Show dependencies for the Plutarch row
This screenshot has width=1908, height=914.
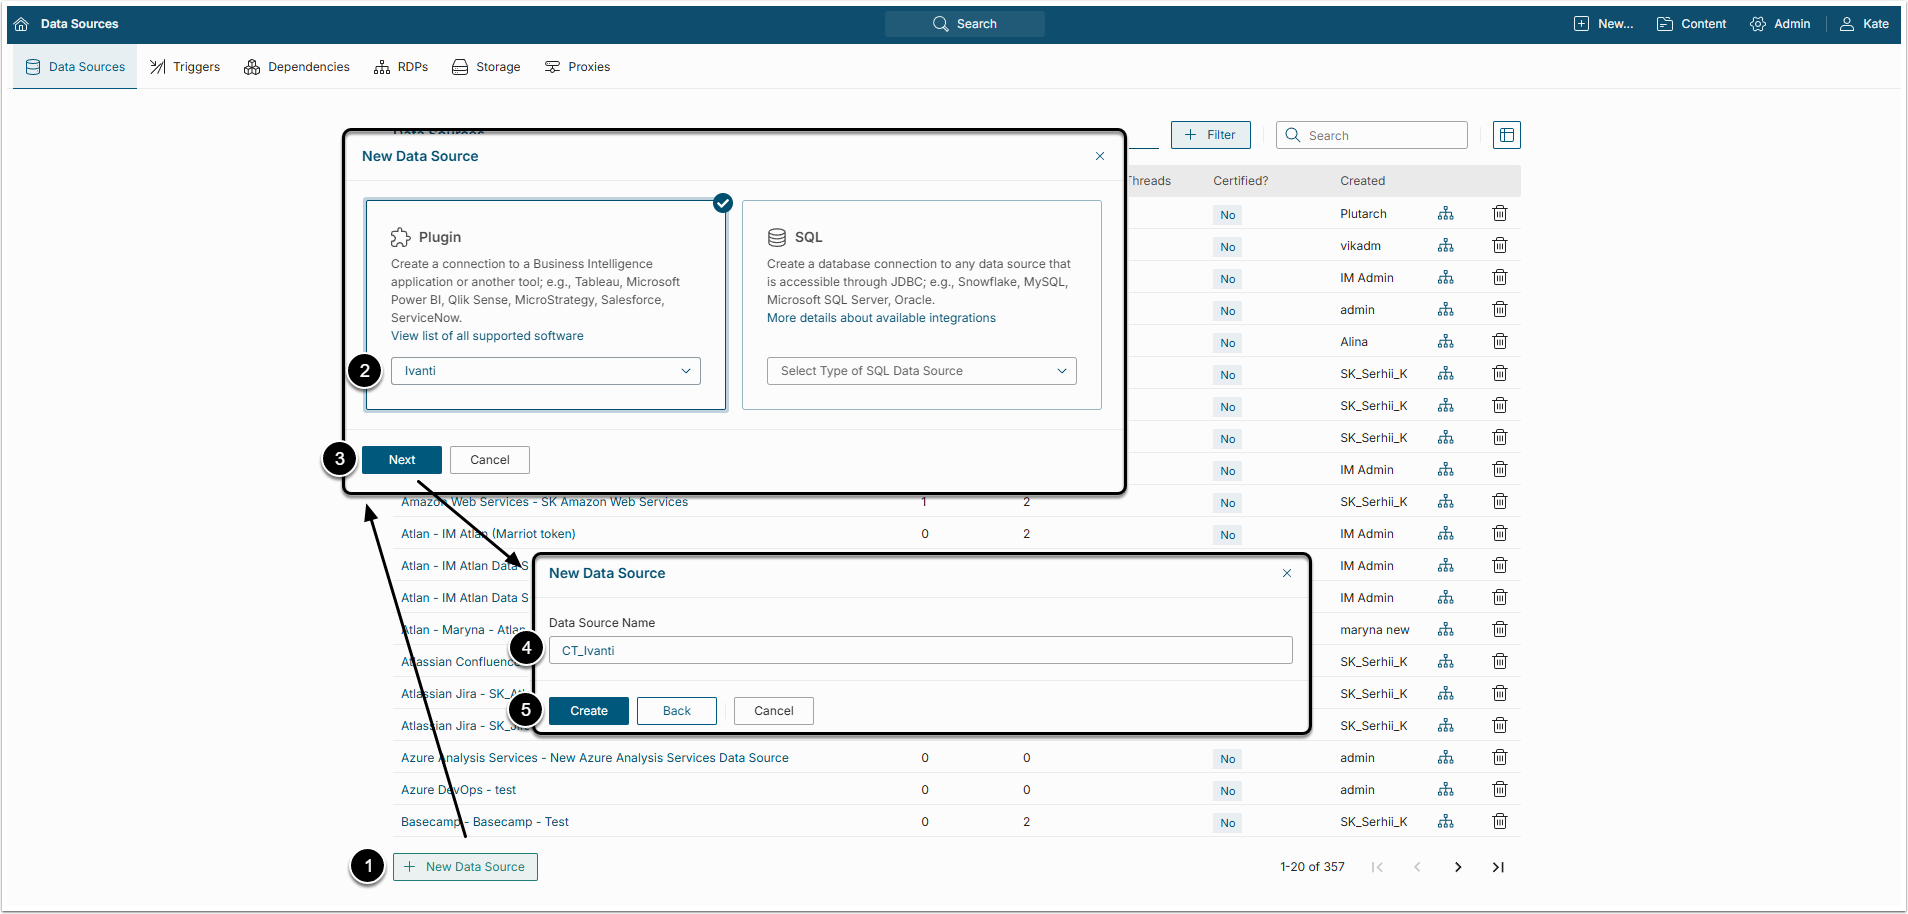(x=1446, y=214)
